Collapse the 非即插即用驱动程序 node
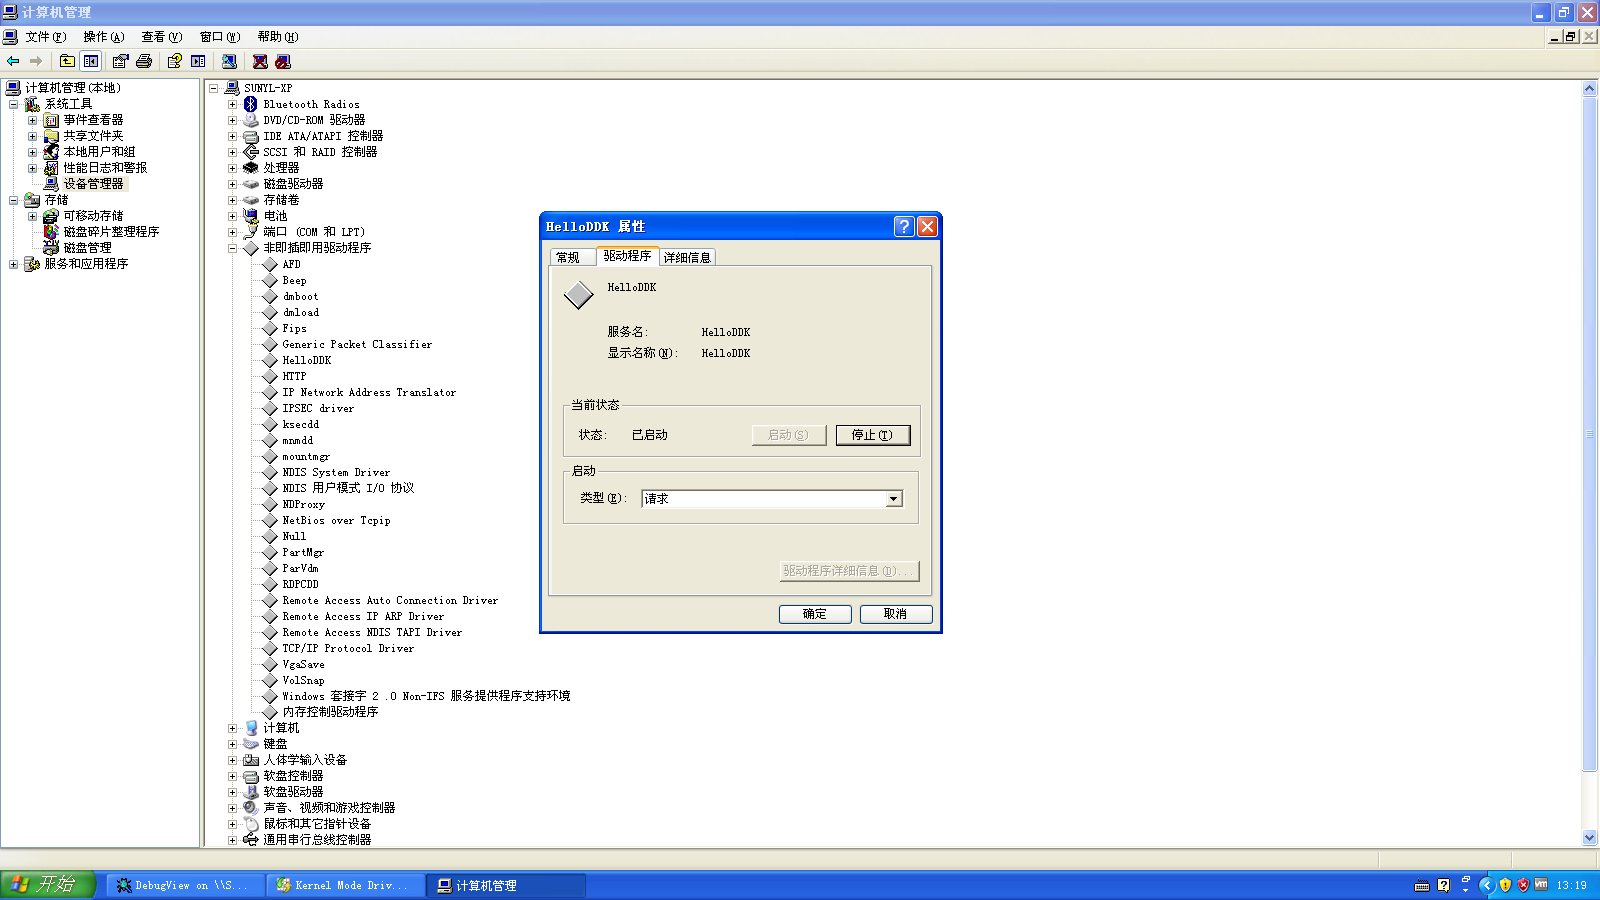The width and height of the screenshot is (1600, 900). 232,248
